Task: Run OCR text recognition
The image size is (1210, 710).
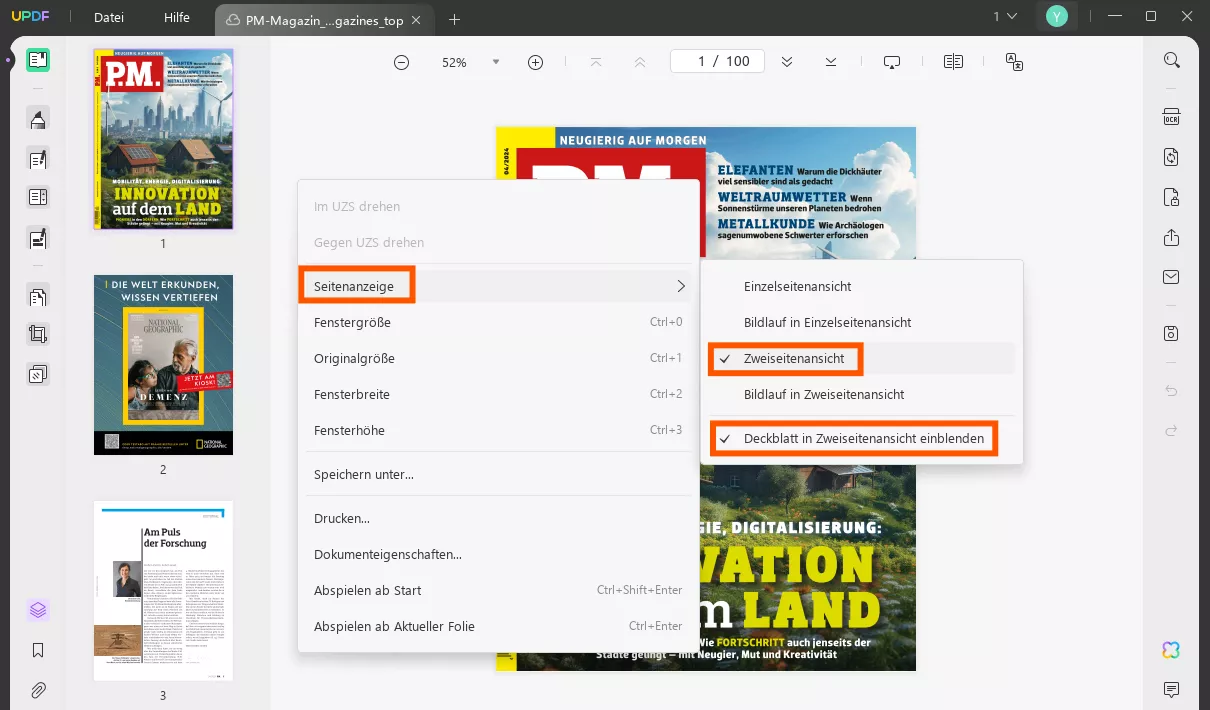Action: pyautogui.click(x=1171, y=117)
